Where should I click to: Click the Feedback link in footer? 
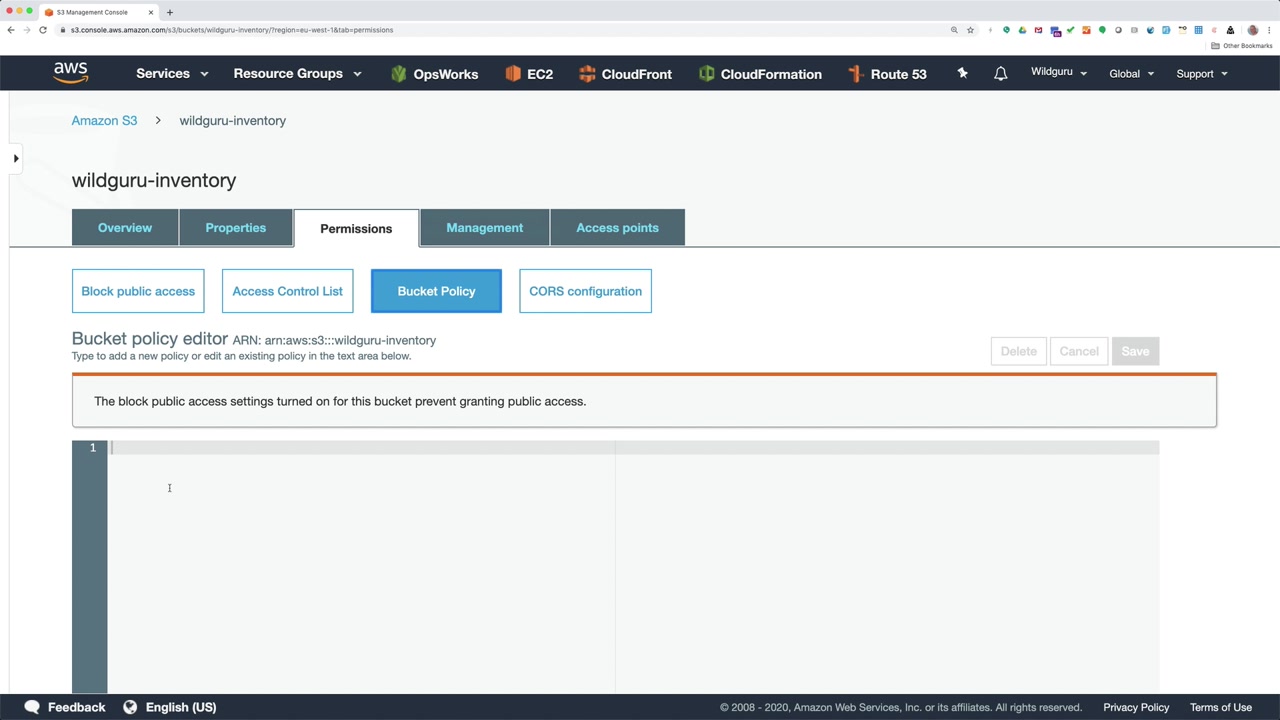(x=76, y=707)
